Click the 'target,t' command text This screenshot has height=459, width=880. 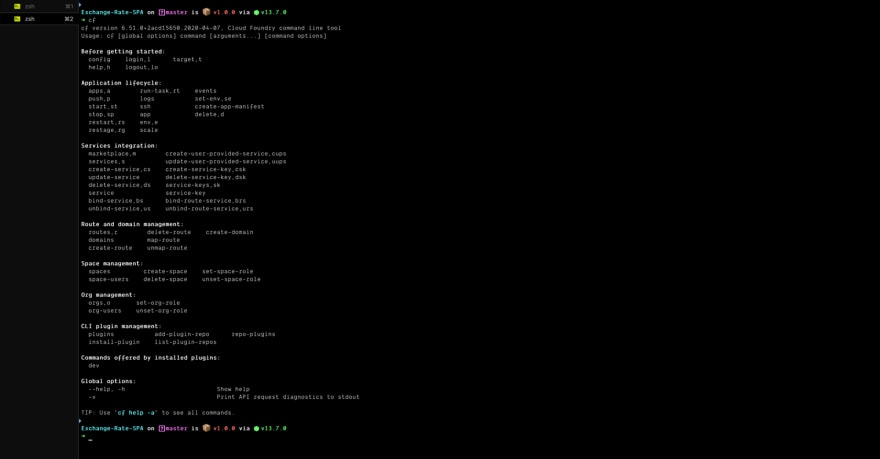click(x=187, y=59)
